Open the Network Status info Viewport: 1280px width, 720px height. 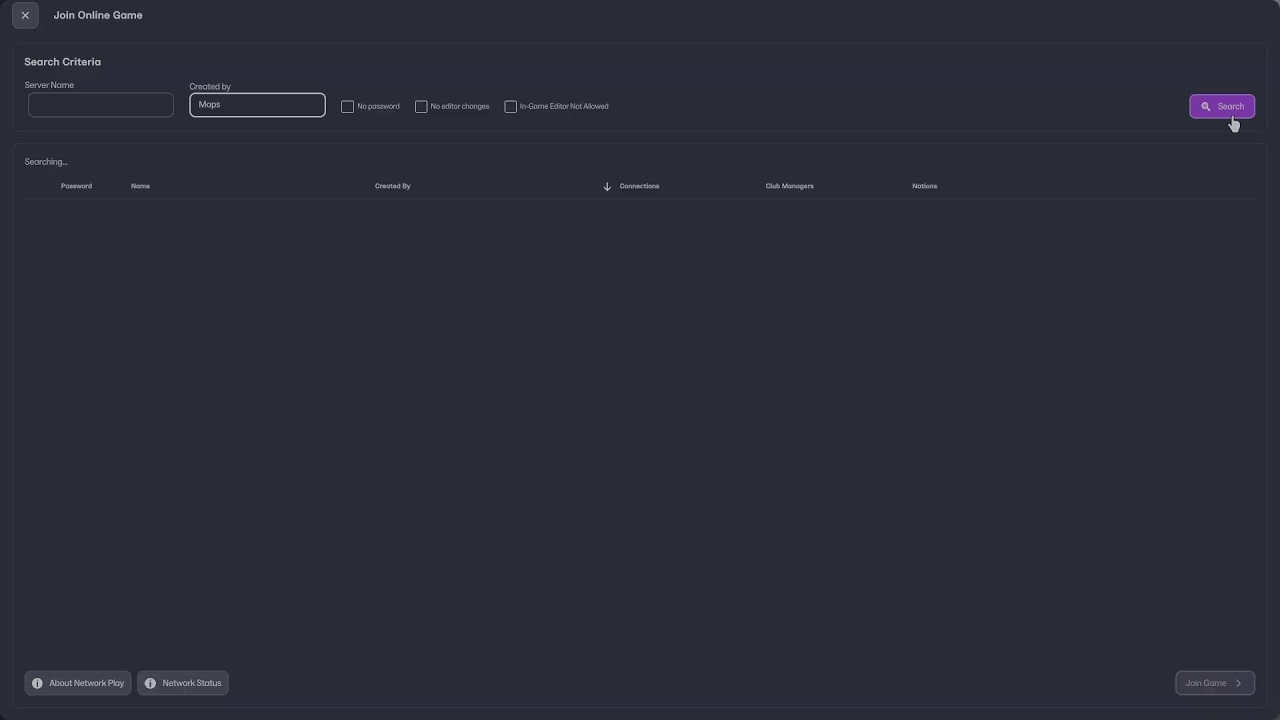coord(183,683)
